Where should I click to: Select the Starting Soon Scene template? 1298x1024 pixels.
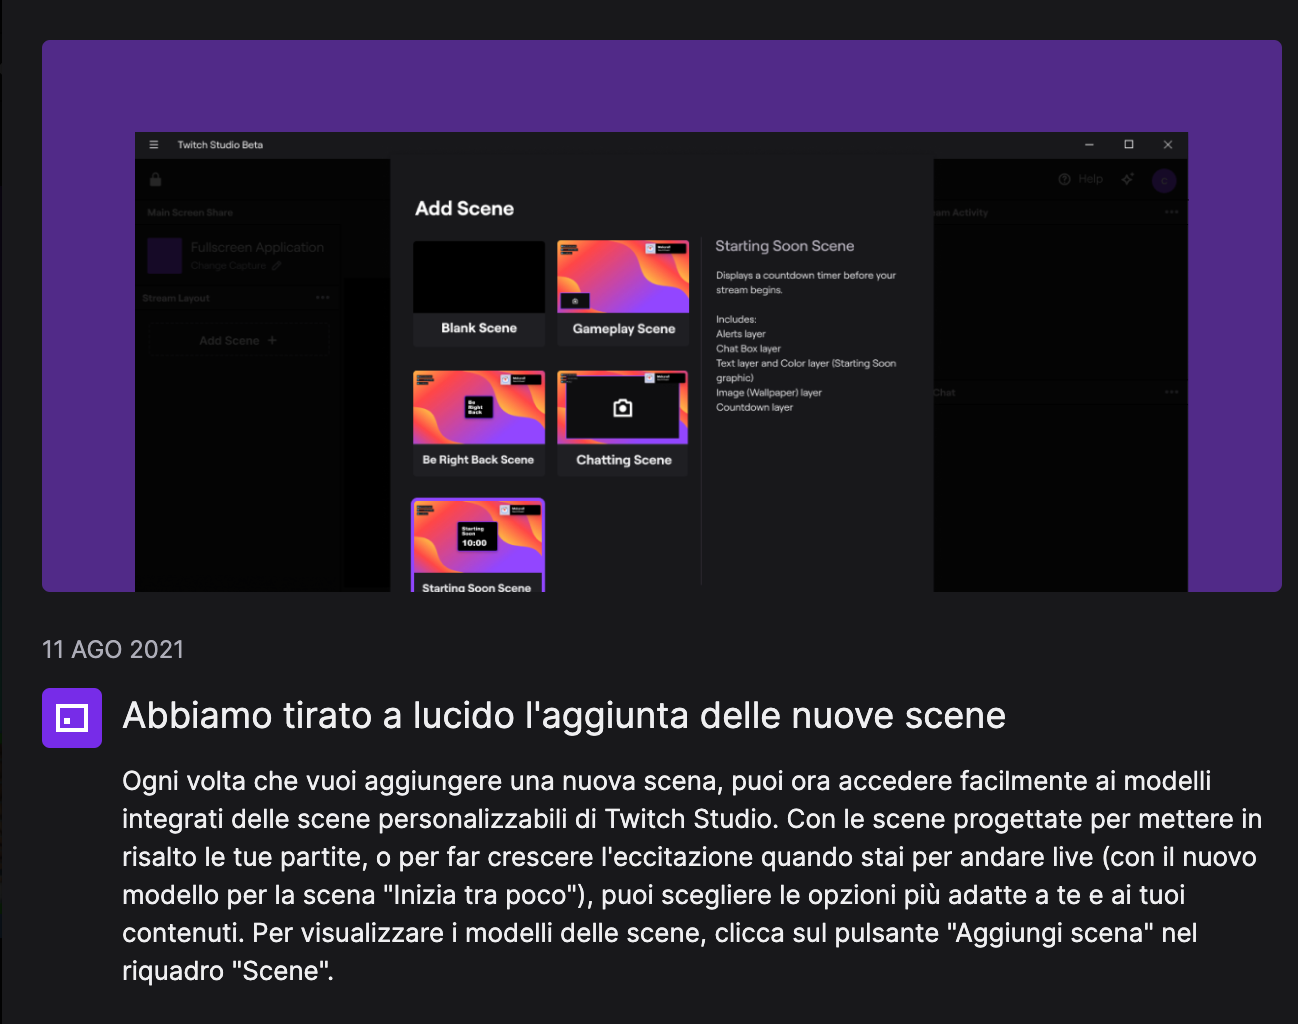[x=478, y=546]
